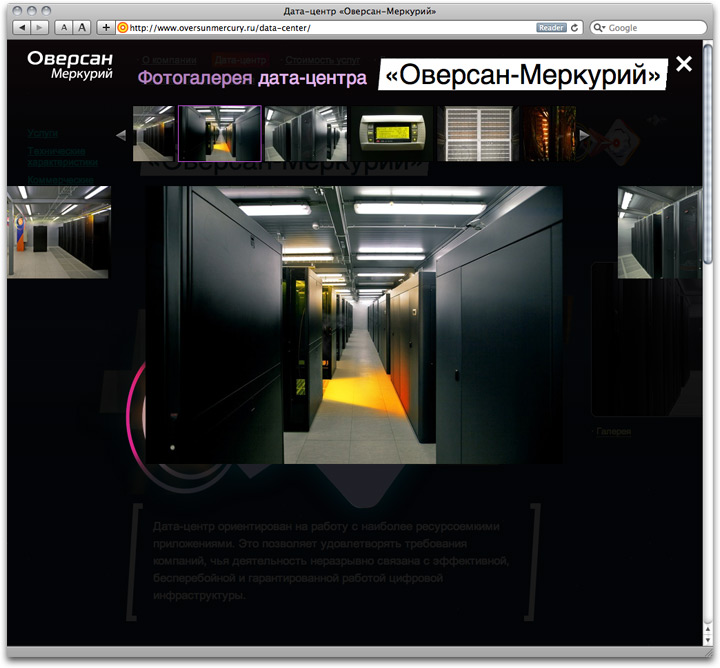Click the Google search field

[x=655, y=28]
